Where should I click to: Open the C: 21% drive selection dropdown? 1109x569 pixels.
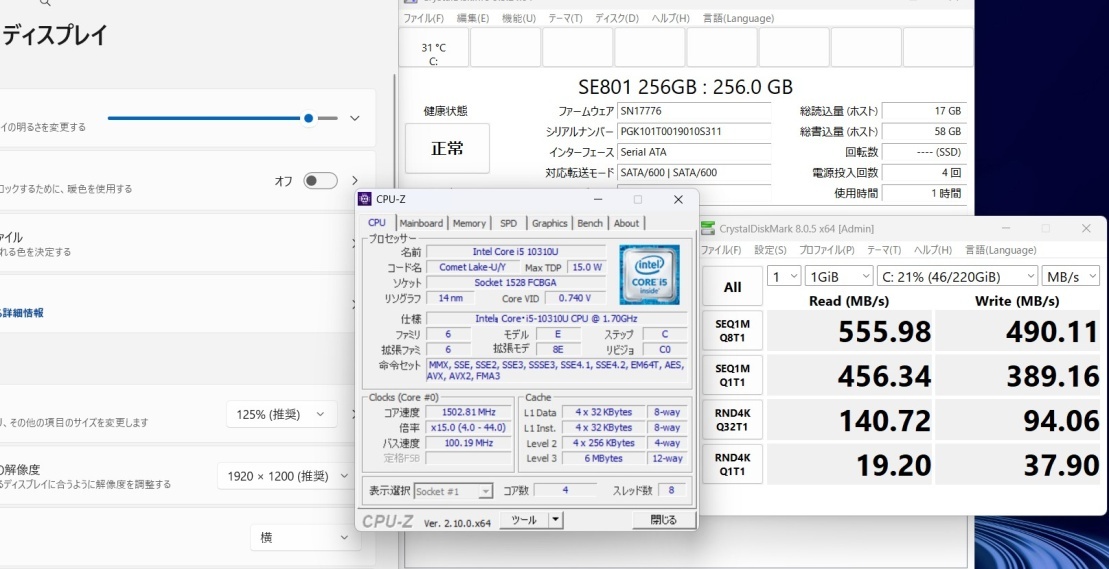pyautogui.click(x=957, y=276)
